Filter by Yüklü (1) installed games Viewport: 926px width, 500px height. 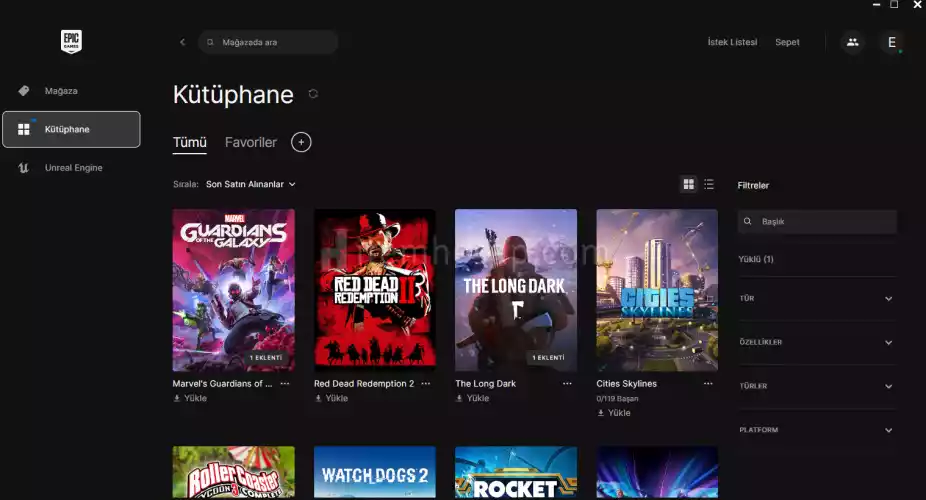[755, 259]
